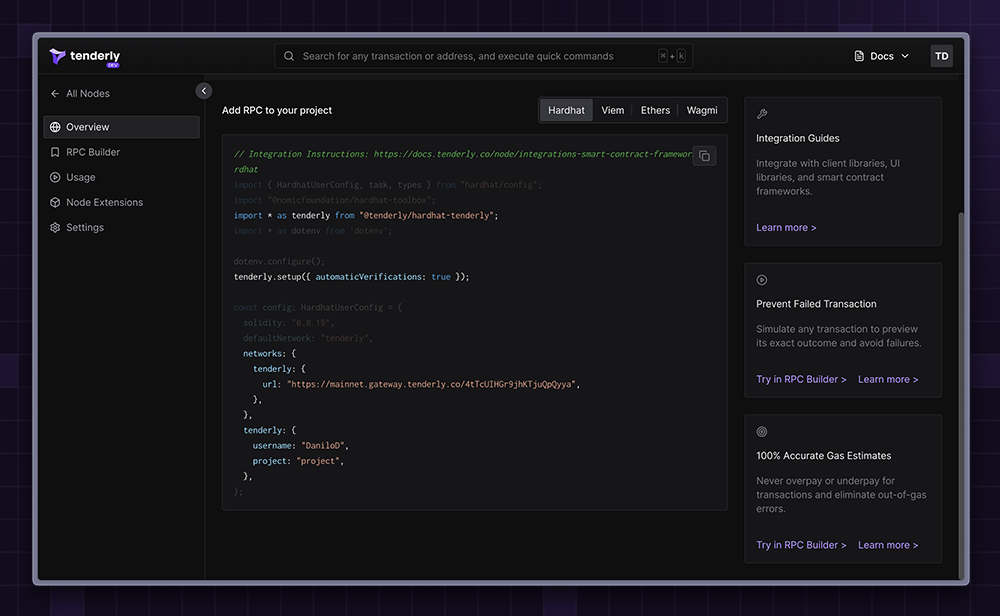Focus the transaction or address search field

(483, 56)
